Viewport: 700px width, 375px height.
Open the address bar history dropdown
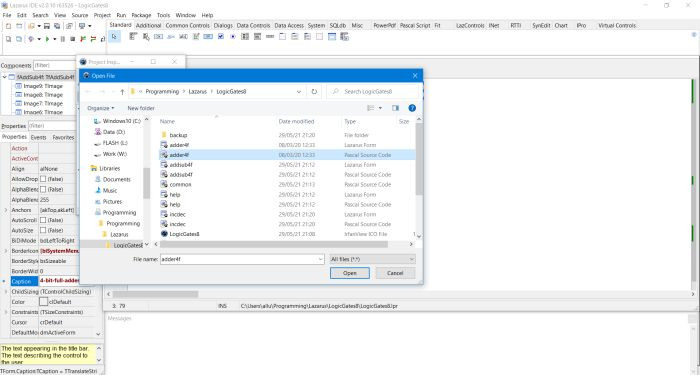(x=299, y=92)
